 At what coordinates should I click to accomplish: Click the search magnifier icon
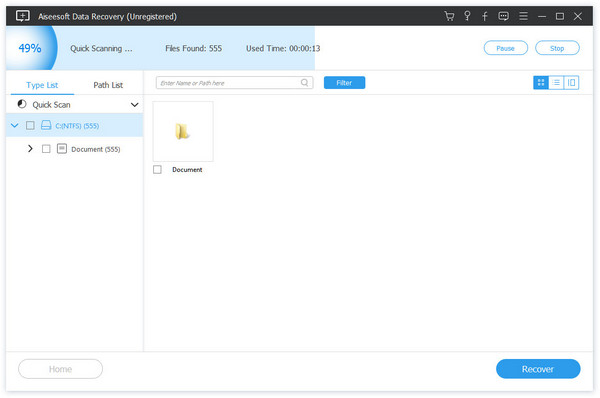click(x=305, y=83)
